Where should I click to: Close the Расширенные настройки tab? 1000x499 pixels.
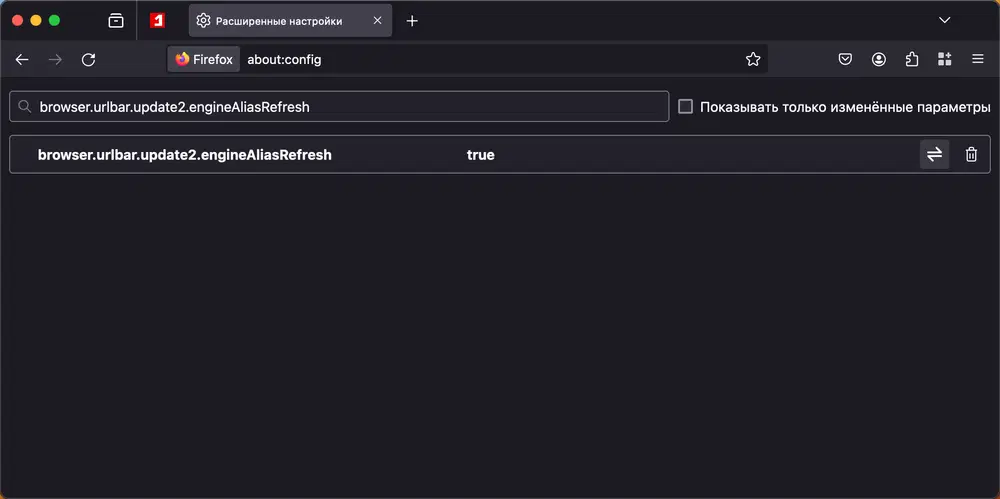tap(377, 20)
